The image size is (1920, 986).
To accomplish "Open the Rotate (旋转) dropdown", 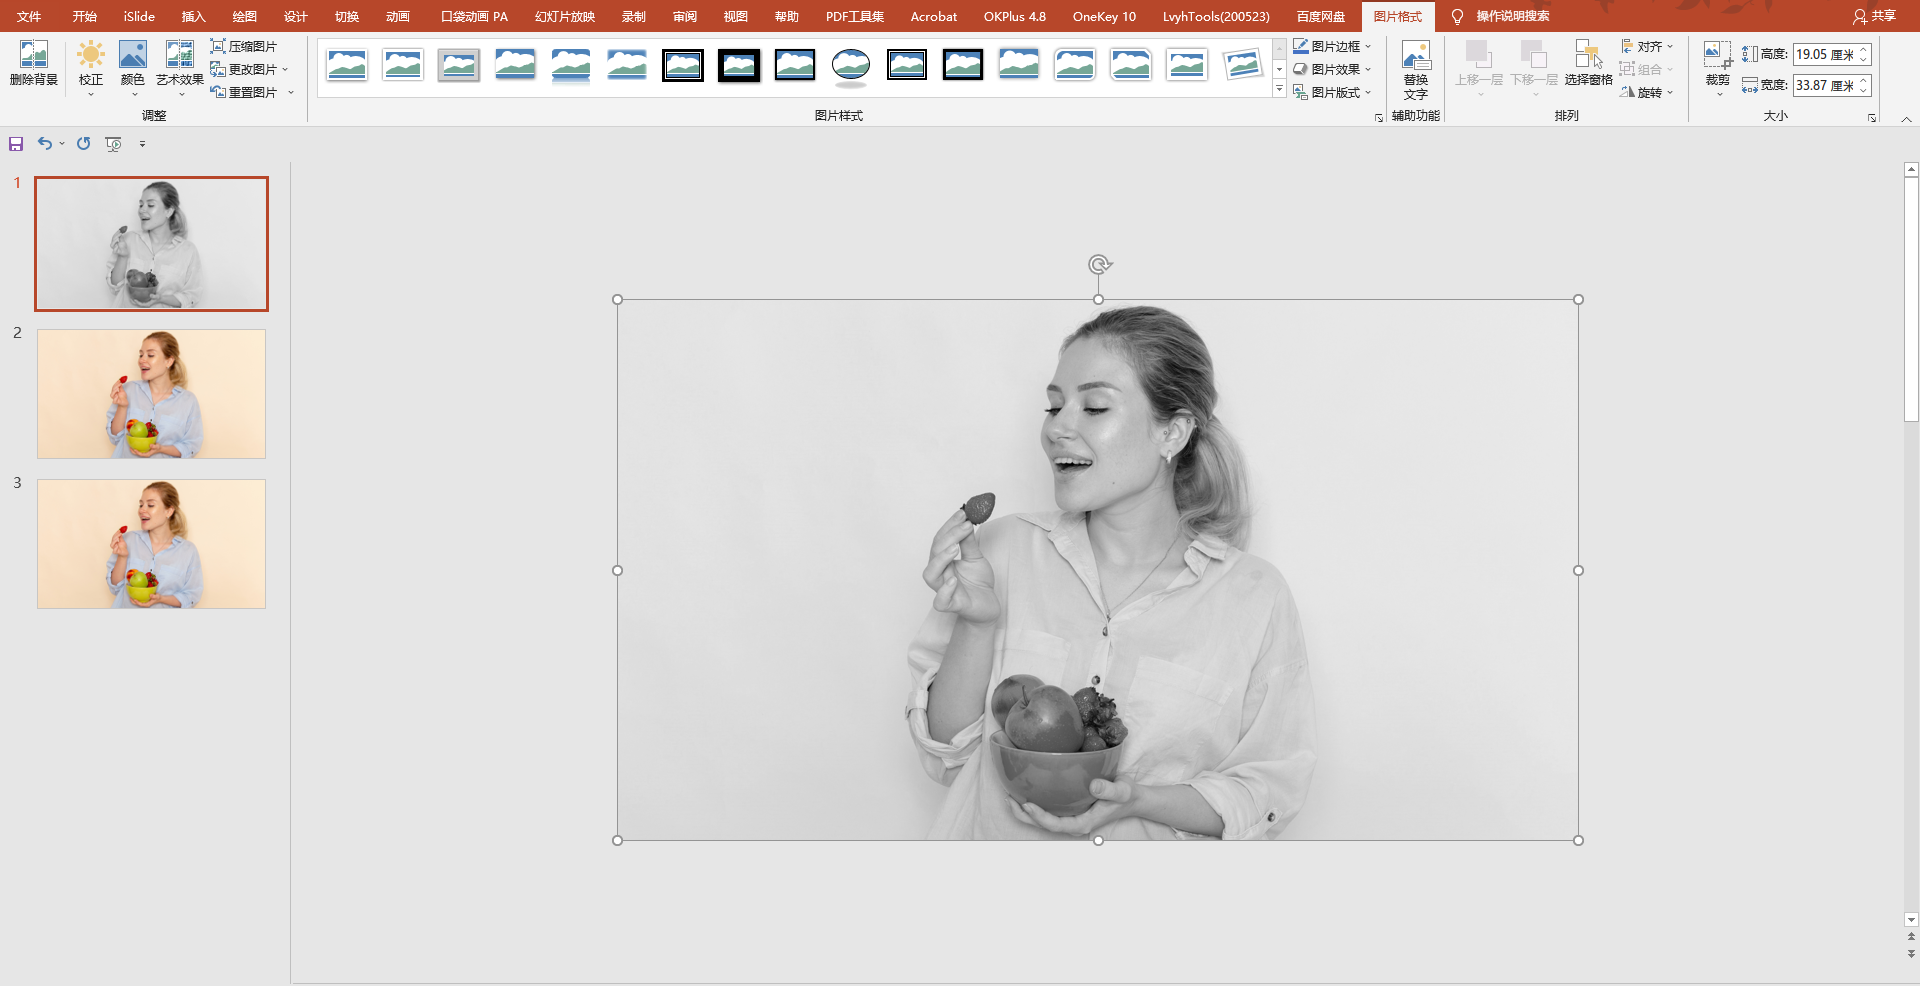I will coord(1646,92).
